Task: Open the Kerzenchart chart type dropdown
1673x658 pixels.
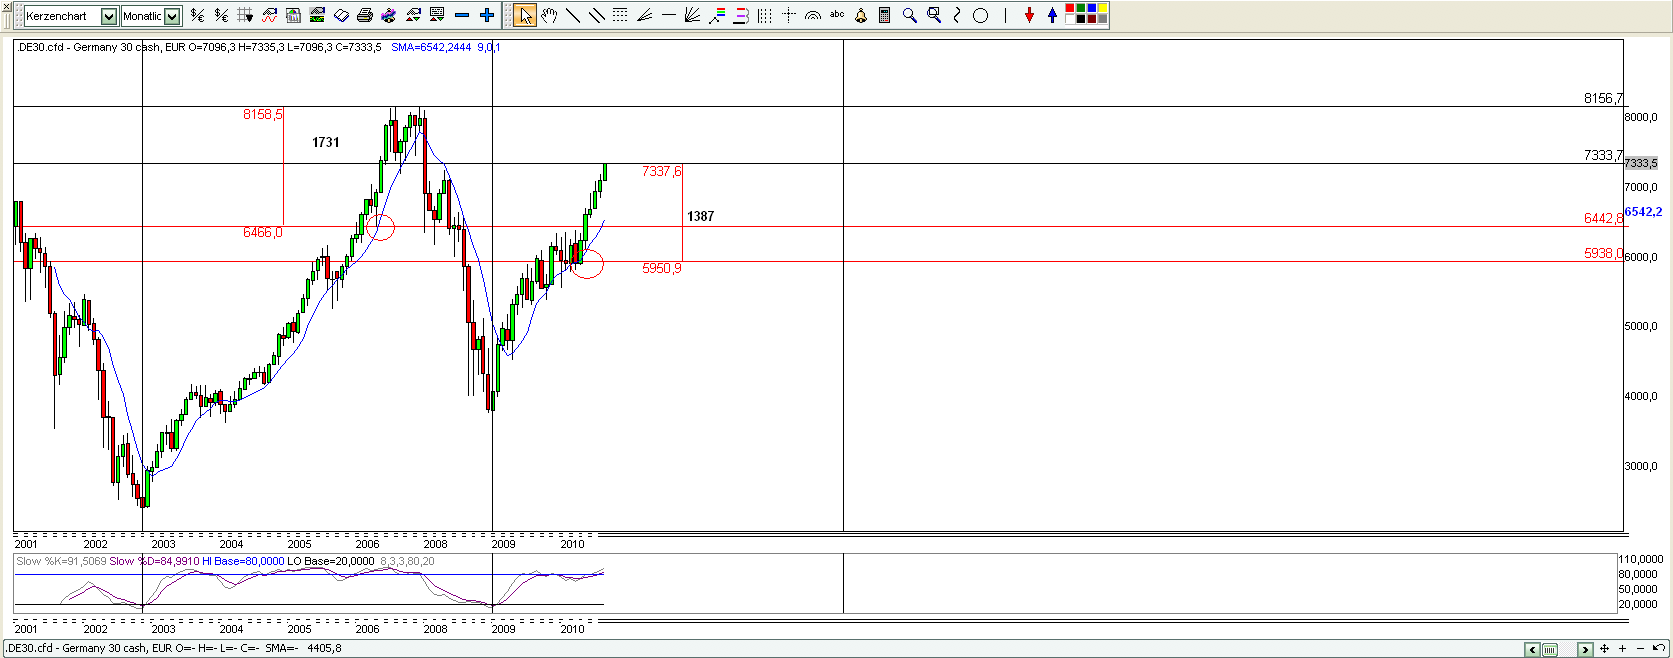Action: click(x=109, y=16)
